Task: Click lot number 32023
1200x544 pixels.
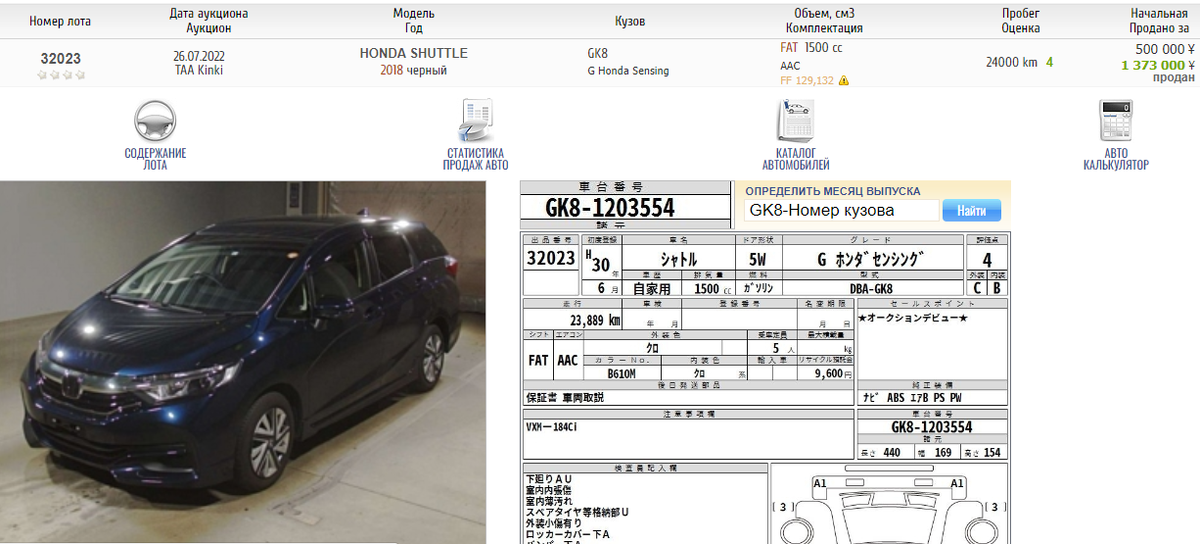Action: coord(60,59)
